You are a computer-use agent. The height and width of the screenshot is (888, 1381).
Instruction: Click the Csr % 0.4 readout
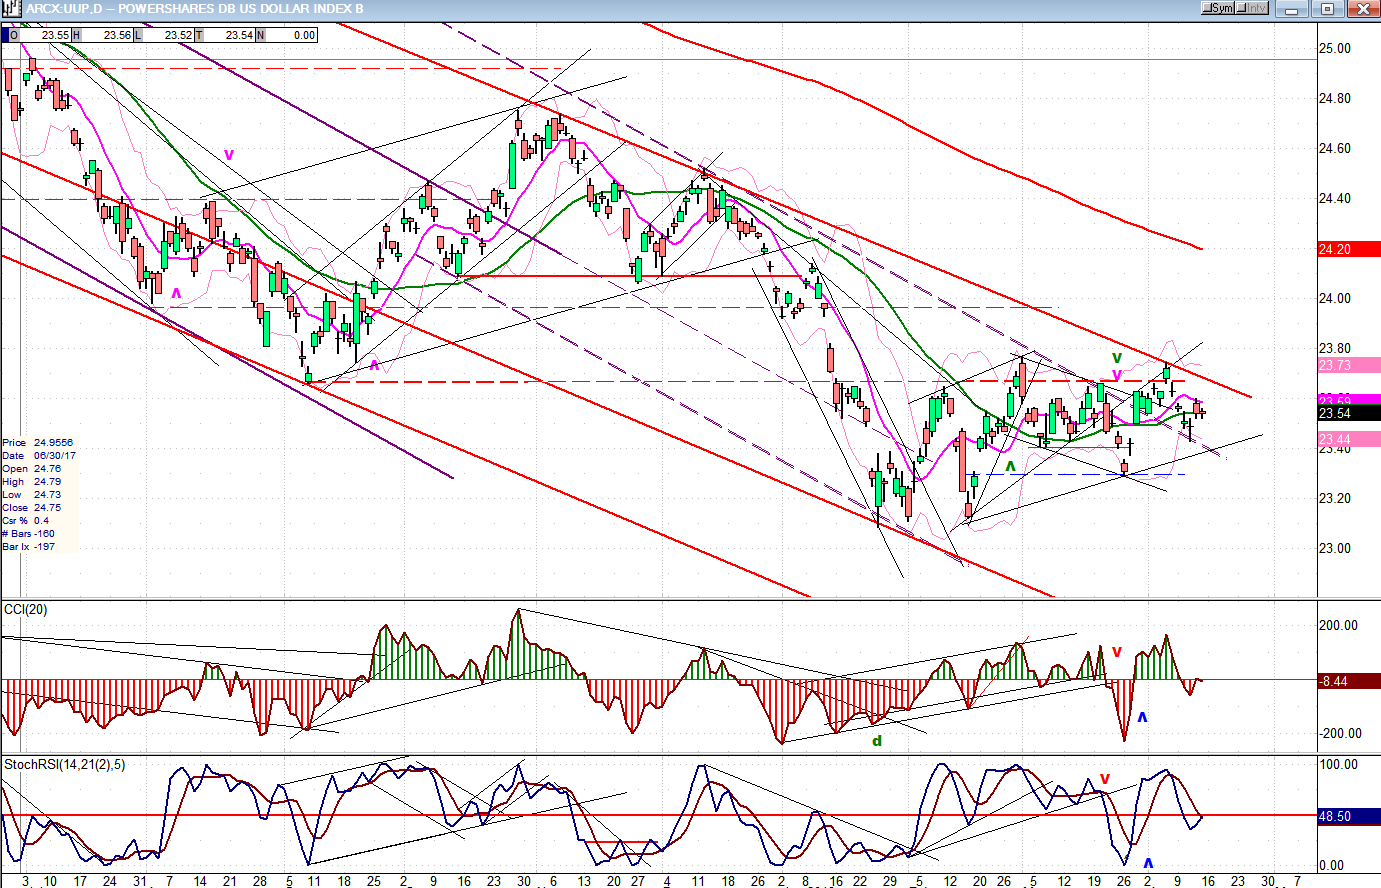(26, 520)
